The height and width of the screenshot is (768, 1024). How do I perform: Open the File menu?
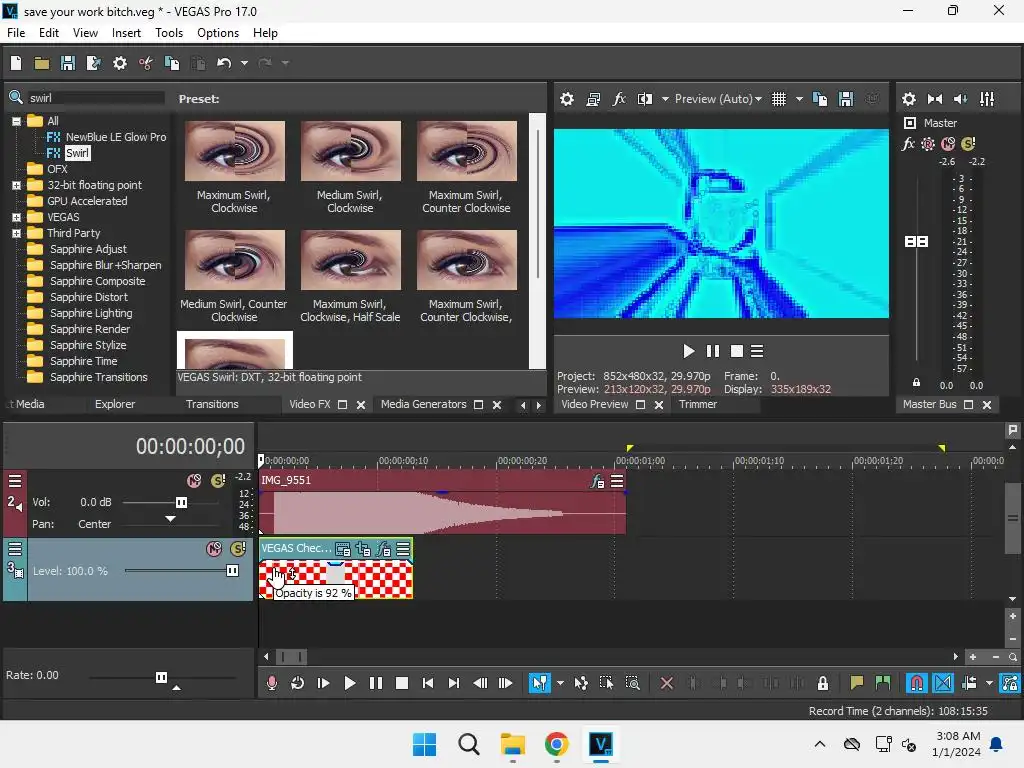(x=16, y=33)
